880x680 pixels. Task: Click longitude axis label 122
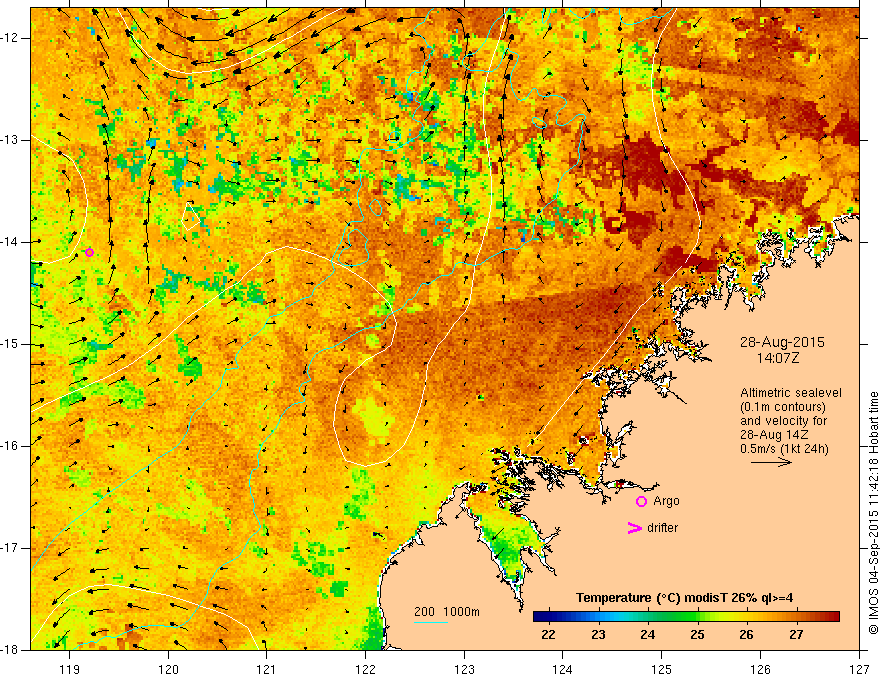(x=365, y=669)
